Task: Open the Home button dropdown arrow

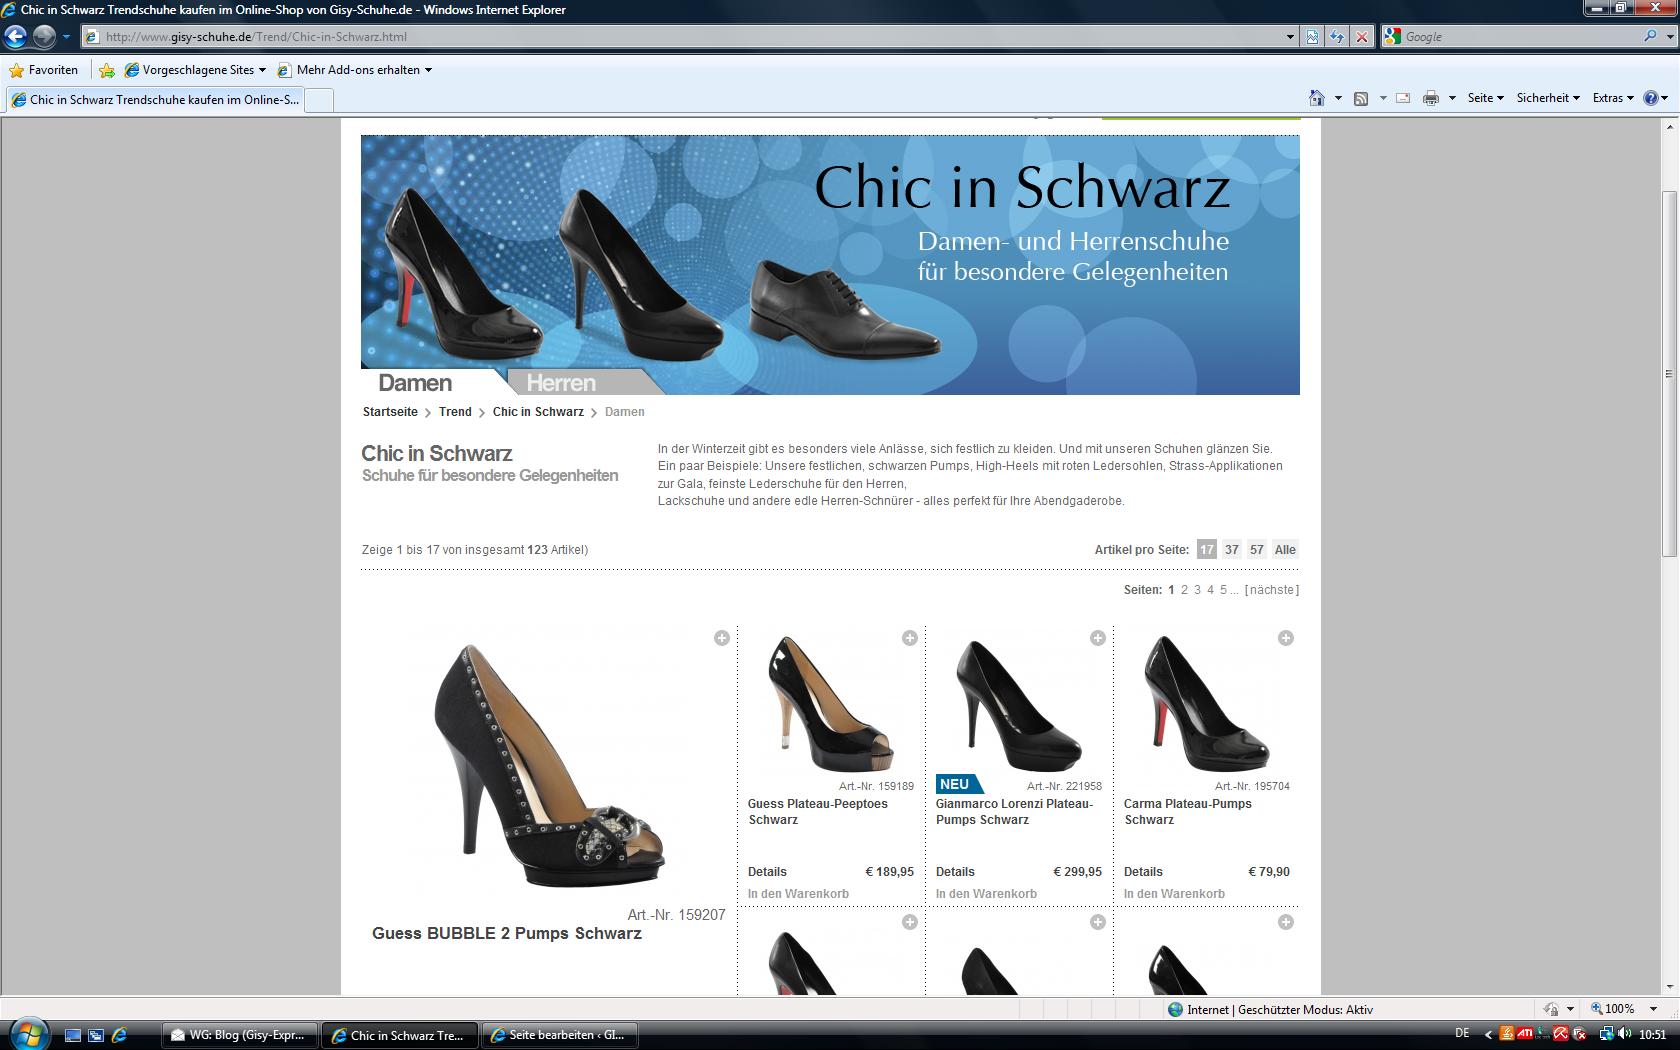Action: click(1338, 98)
